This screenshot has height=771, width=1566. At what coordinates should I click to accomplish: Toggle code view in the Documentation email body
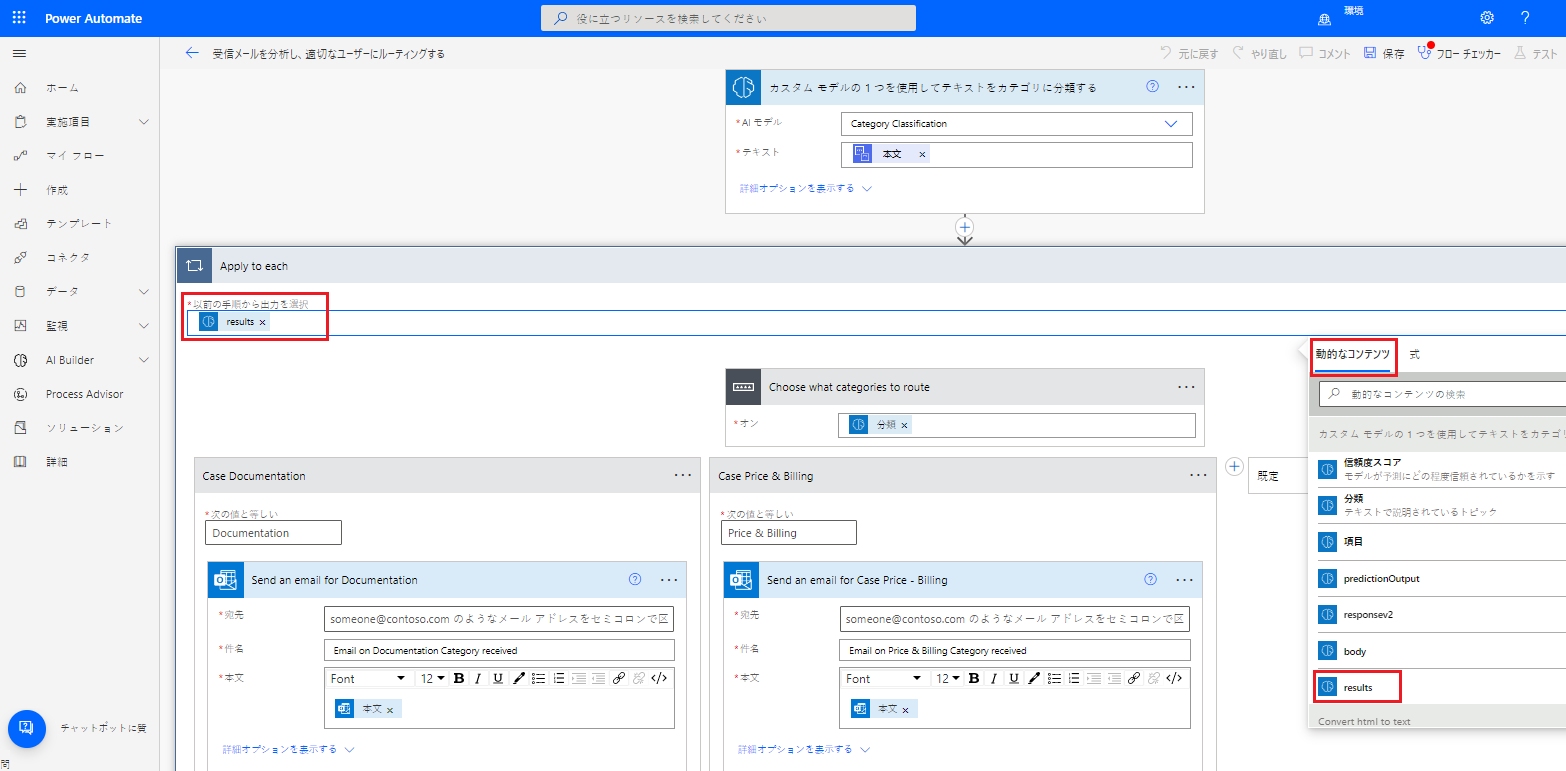(x=659, y=679)
